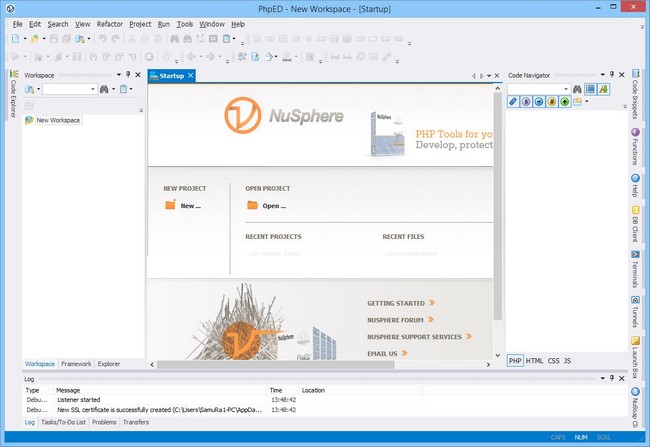Open the NuSoap Client side panel
The height and width of the screenshot is (447, 650).
click(x=635, y=407)
